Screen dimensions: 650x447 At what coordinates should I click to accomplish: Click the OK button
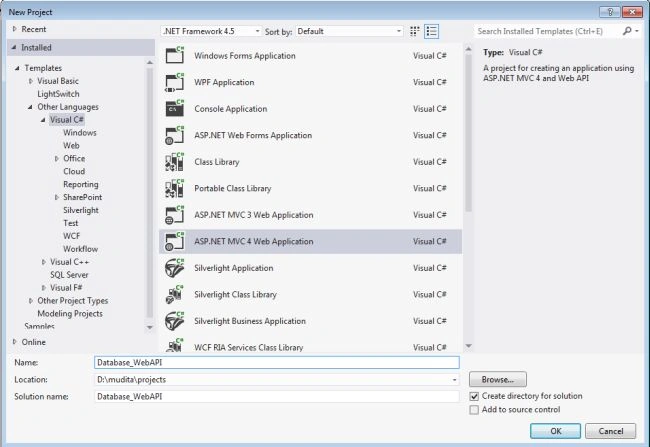click(555, 431)
